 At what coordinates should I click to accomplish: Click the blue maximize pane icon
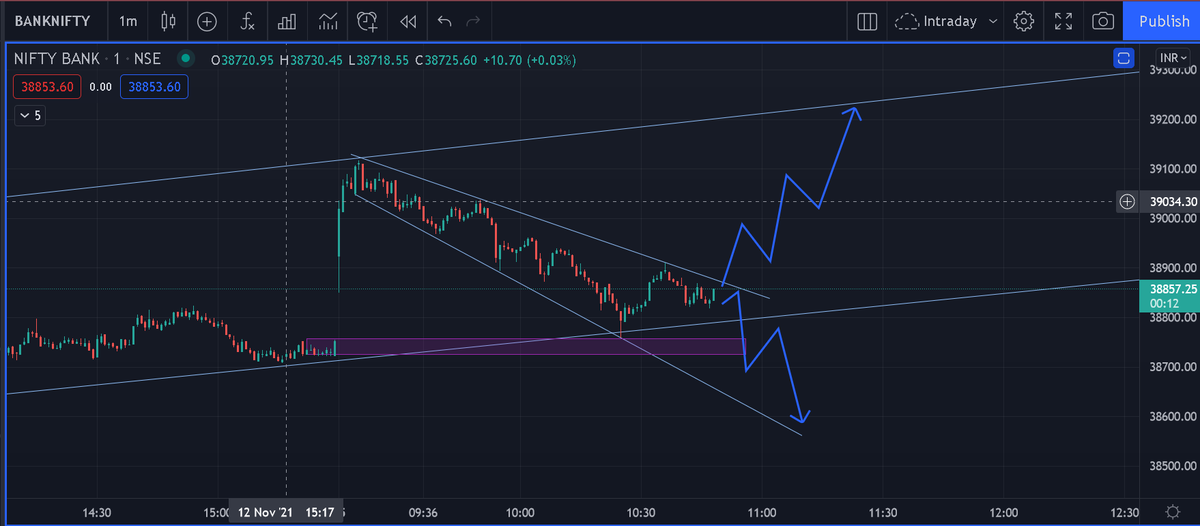(1123, 59)
